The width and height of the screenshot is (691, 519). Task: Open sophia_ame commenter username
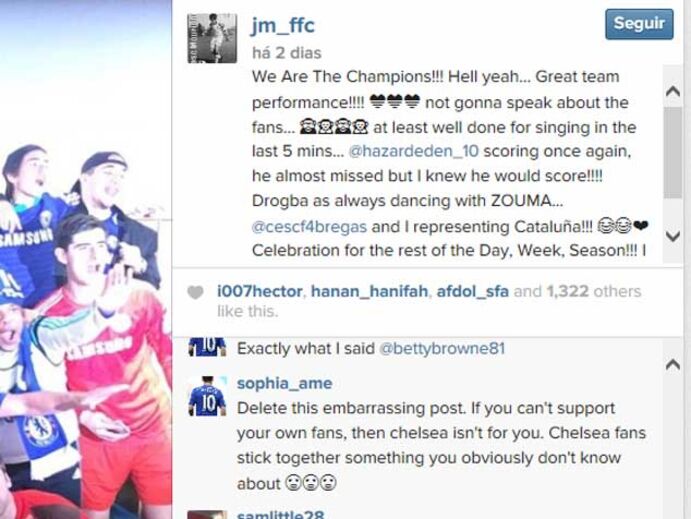tap(284, 383)
